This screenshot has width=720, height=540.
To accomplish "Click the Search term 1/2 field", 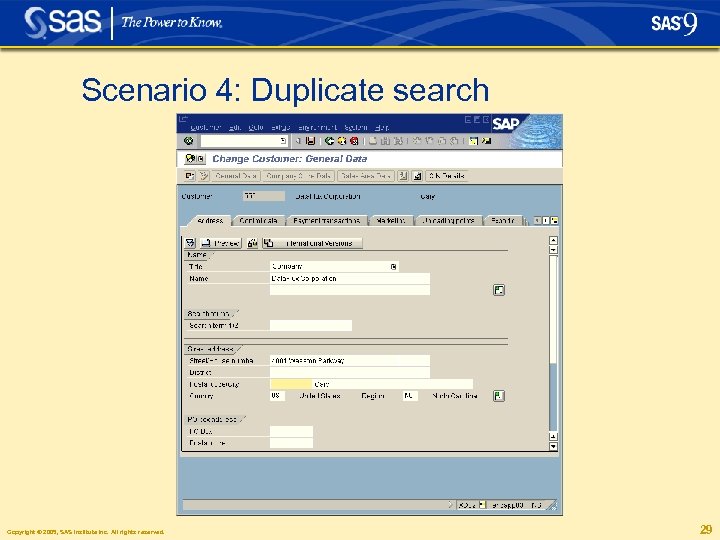I will (311, 326).
